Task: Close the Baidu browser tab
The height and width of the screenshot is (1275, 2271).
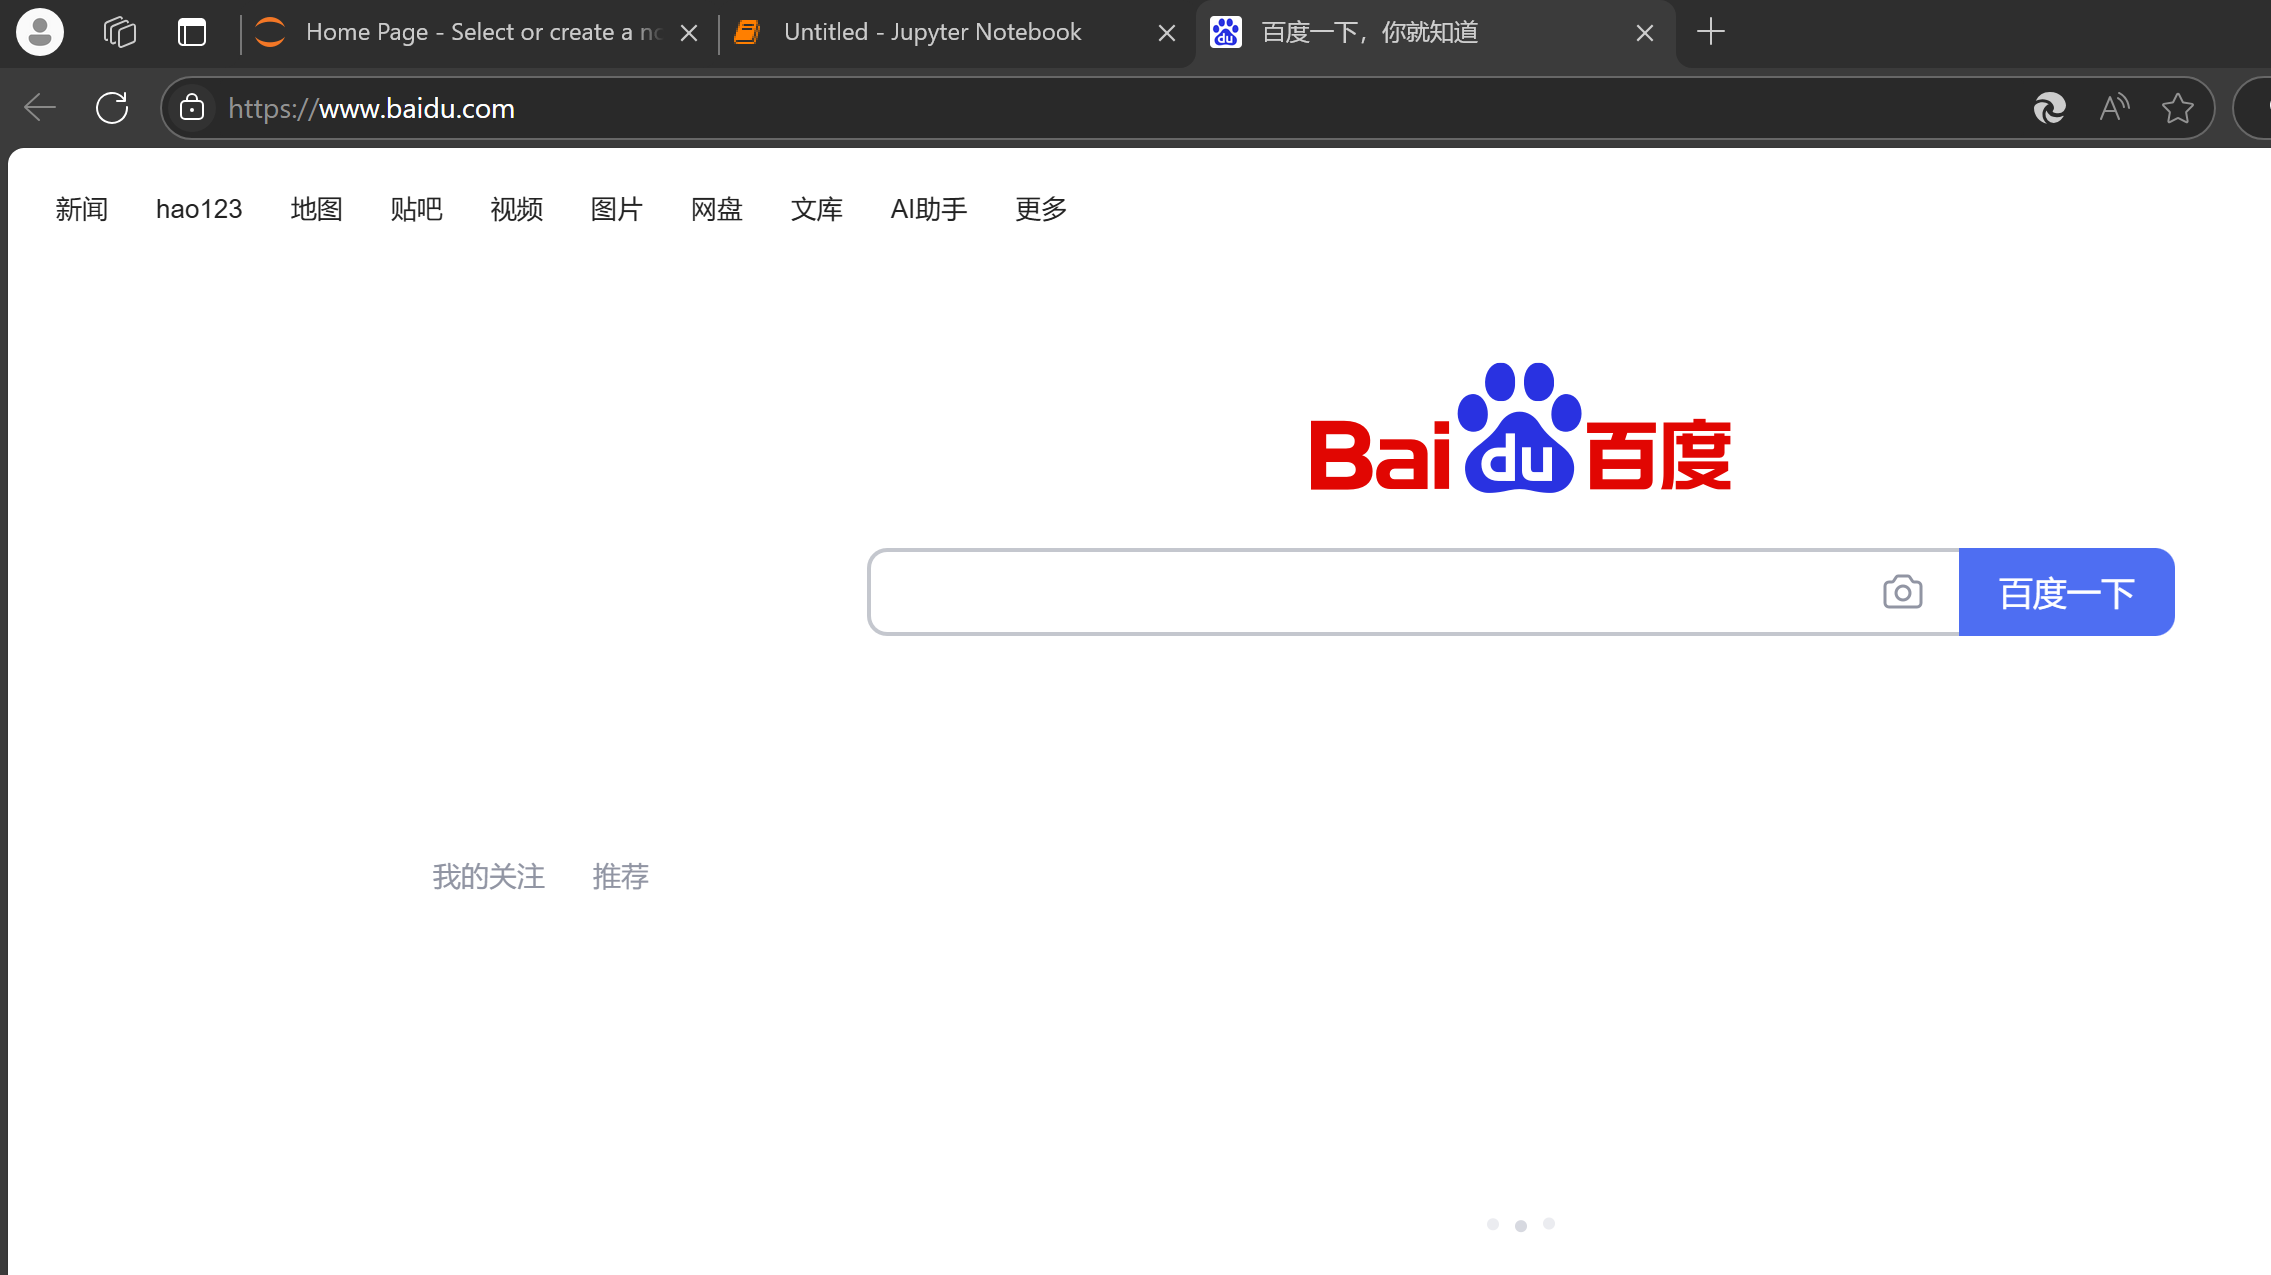Action: pos(1644,33)
